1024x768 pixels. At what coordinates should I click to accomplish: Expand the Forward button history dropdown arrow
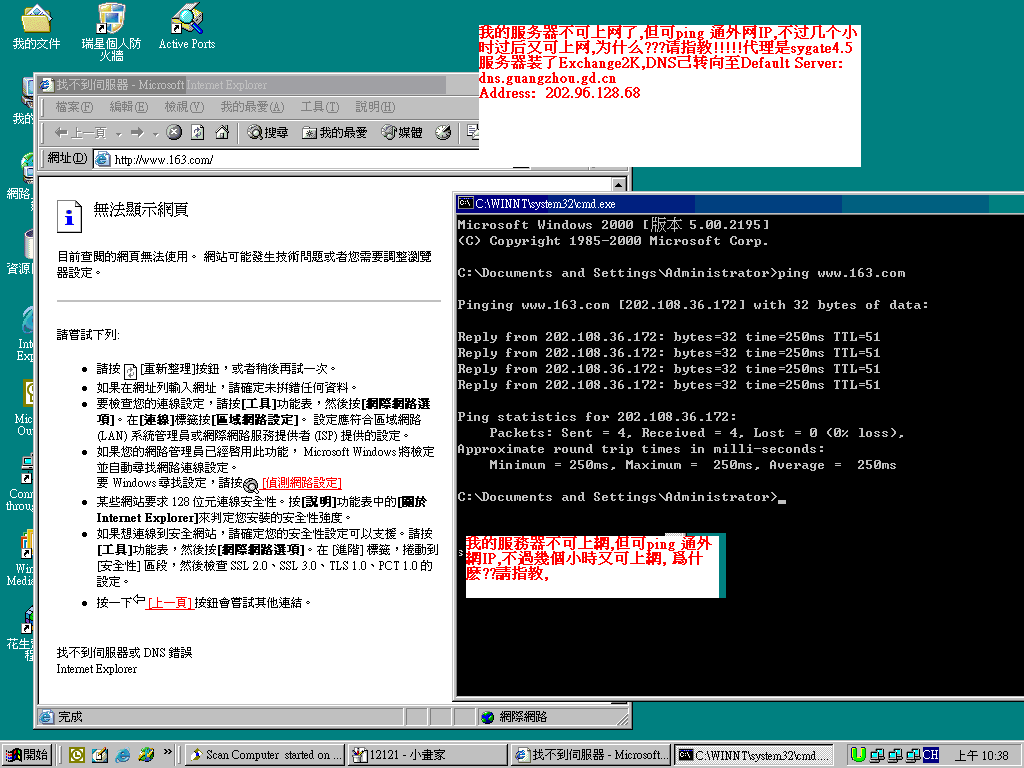pyautogui.click(x=155, y=134)
